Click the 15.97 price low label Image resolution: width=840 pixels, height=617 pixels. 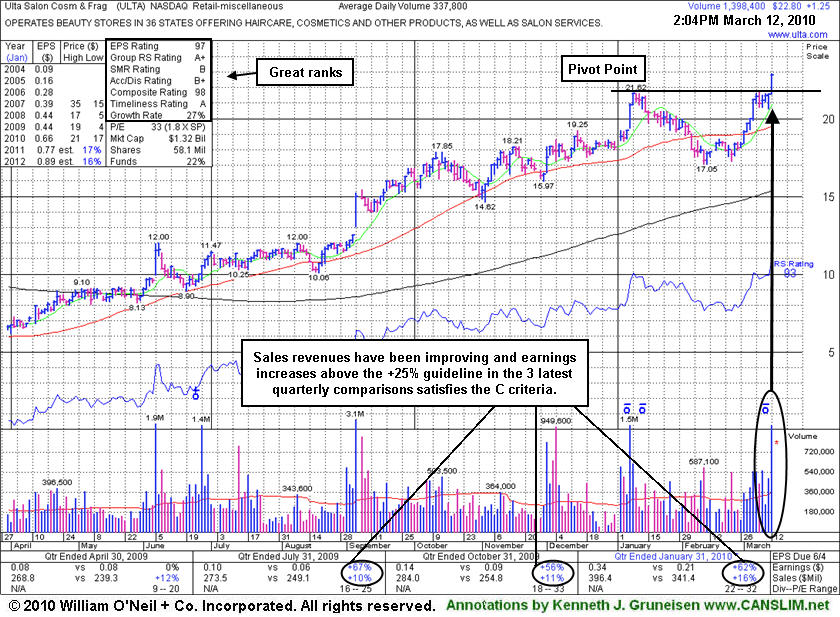coord(543,186)
